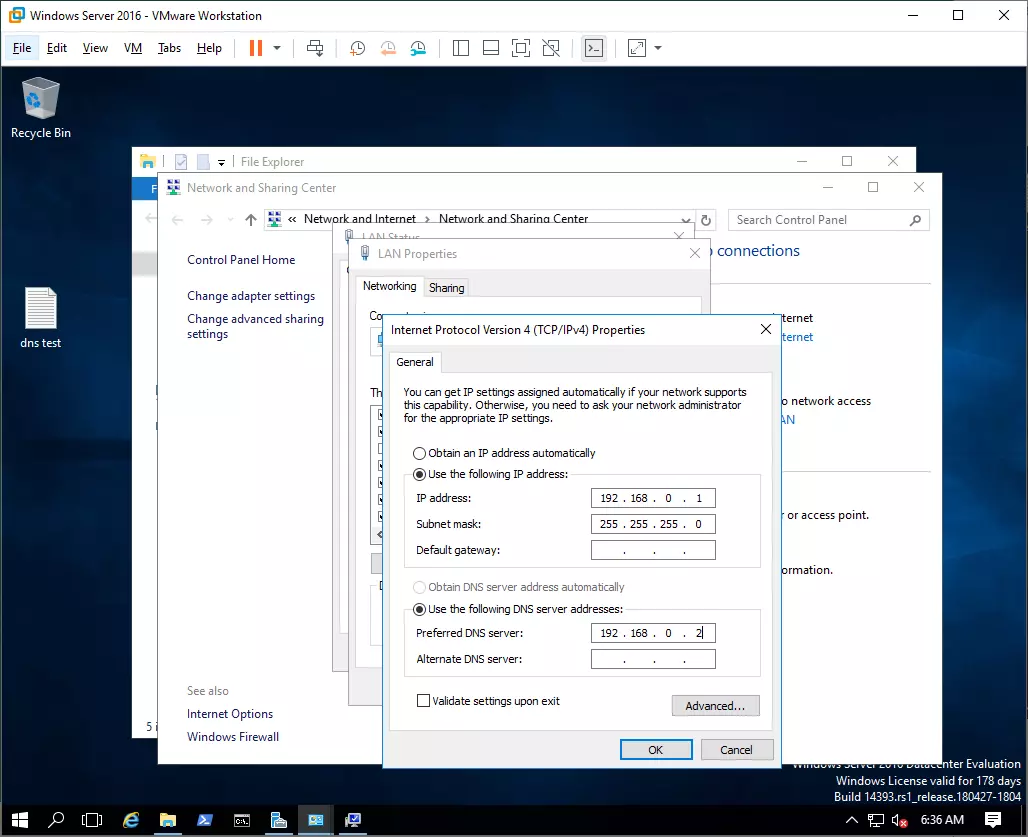This screenshot has height=837, width=1028.
Task: Pause the virtual machine from the VMware toolbar
Action: point(256,48)
